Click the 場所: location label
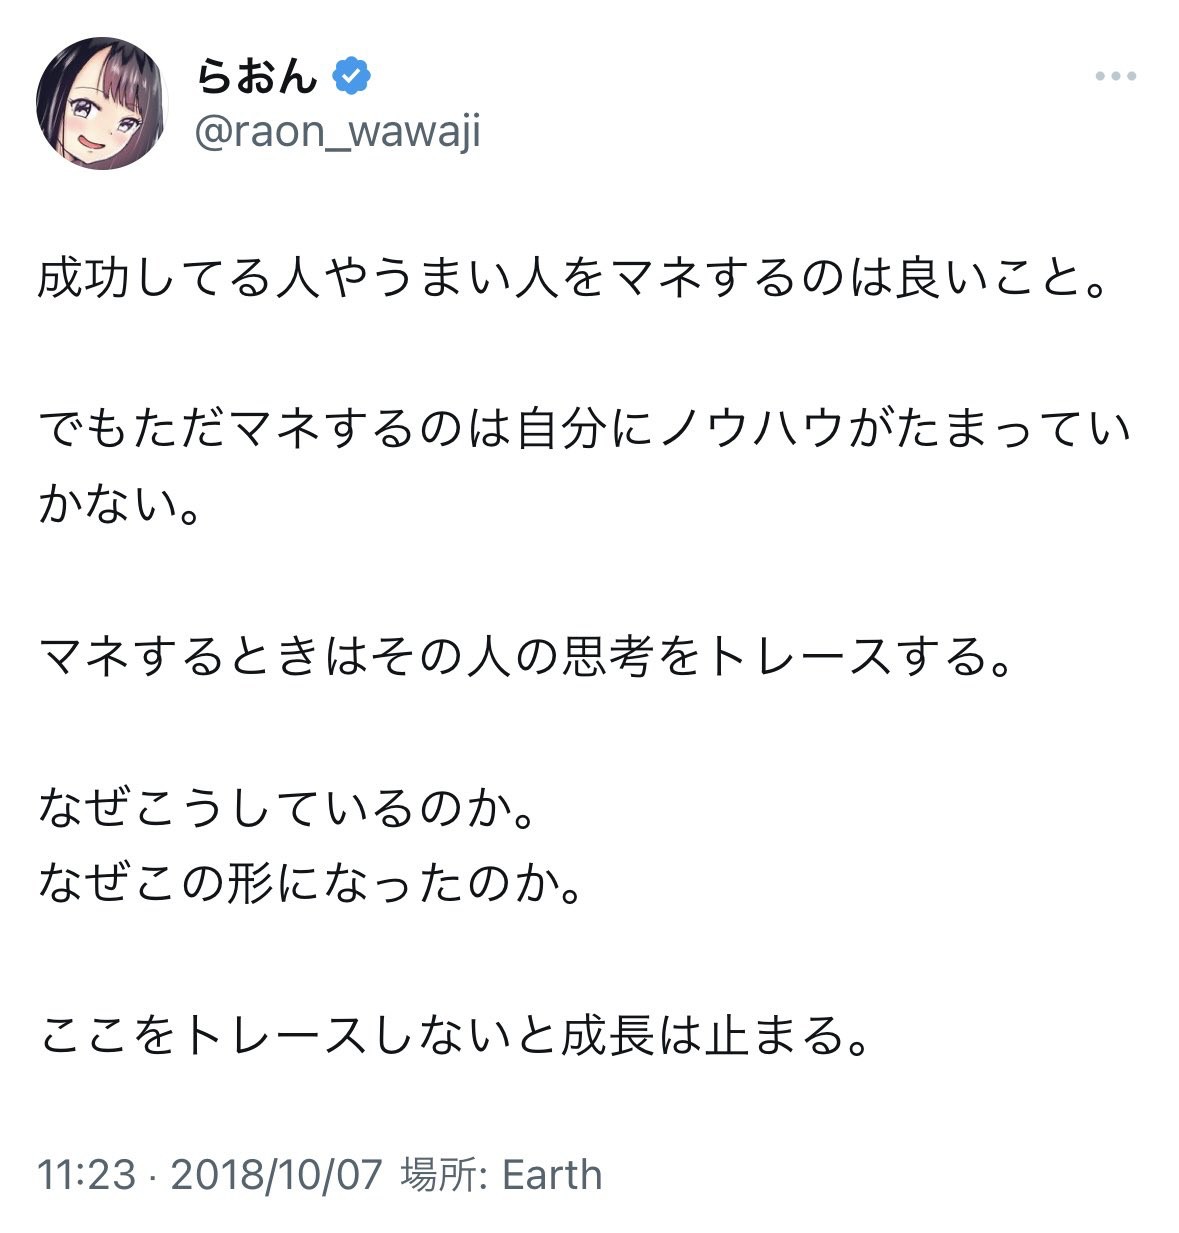1179x1233 pixels. (x=443, y=1174)
